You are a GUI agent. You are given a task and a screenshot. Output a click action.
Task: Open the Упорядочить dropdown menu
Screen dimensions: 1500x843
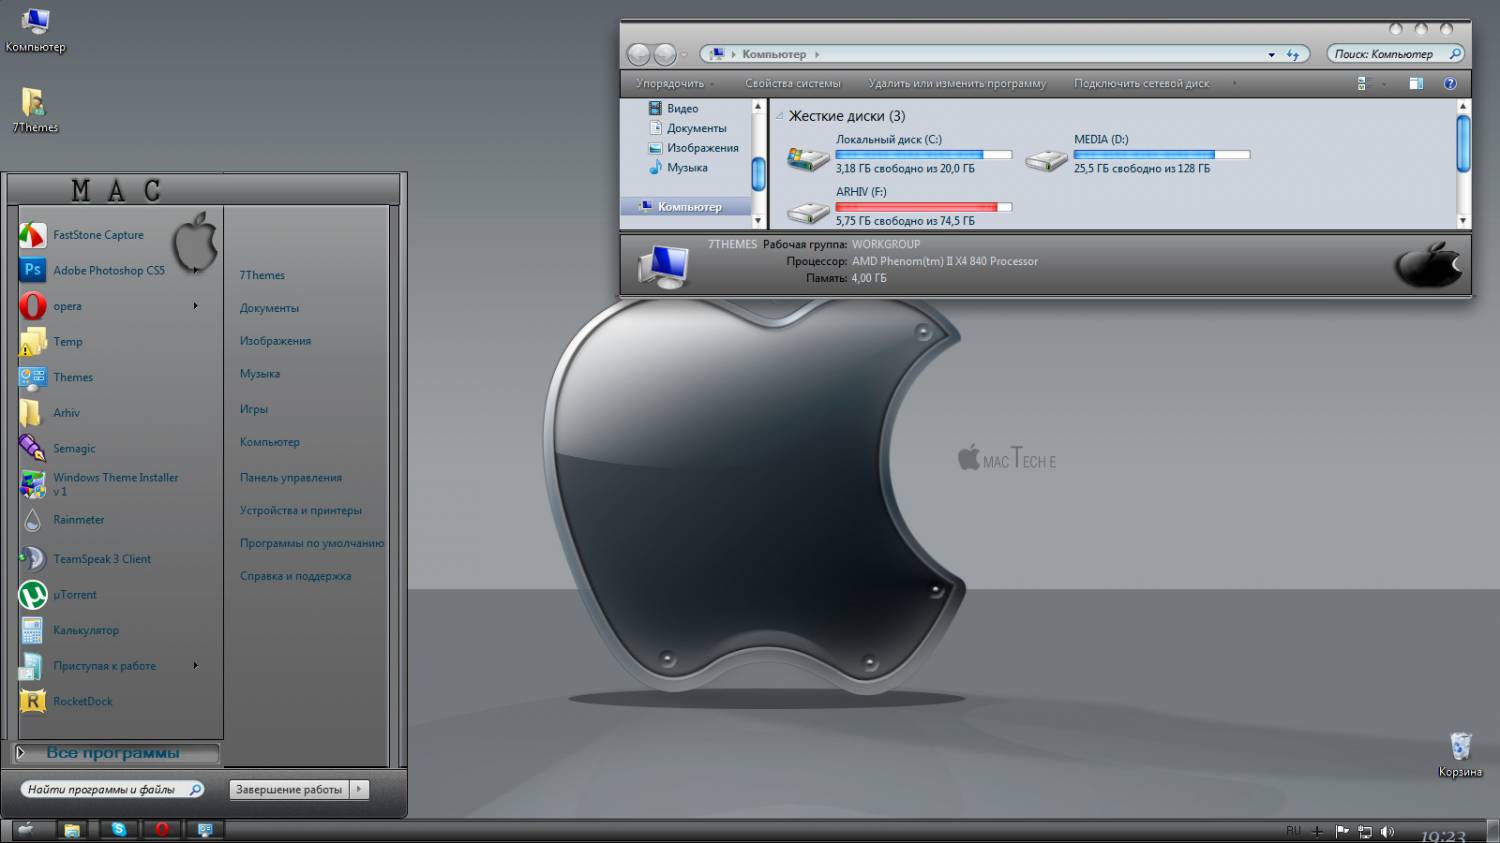tap(675, 84)
